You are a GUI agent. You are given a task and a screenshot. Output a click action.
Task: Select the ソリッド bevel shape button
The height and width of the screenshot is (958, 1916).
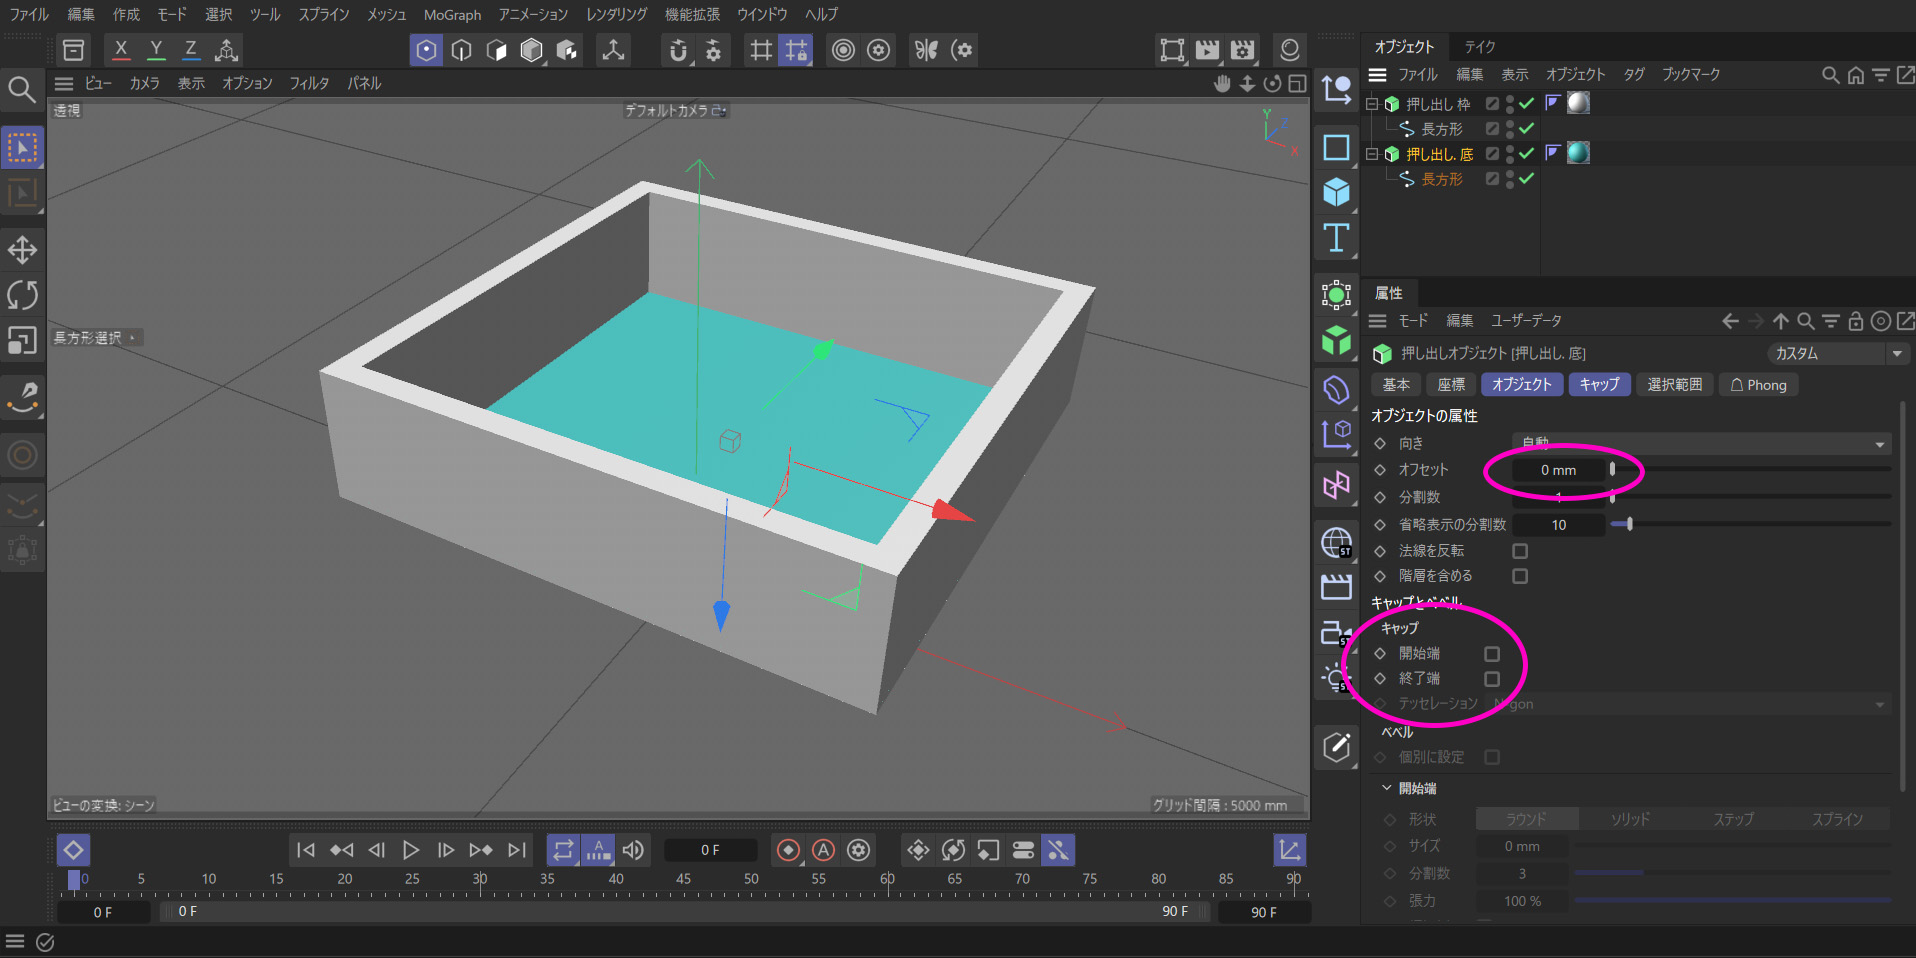pyautogui.click(x=1630, y=819)
